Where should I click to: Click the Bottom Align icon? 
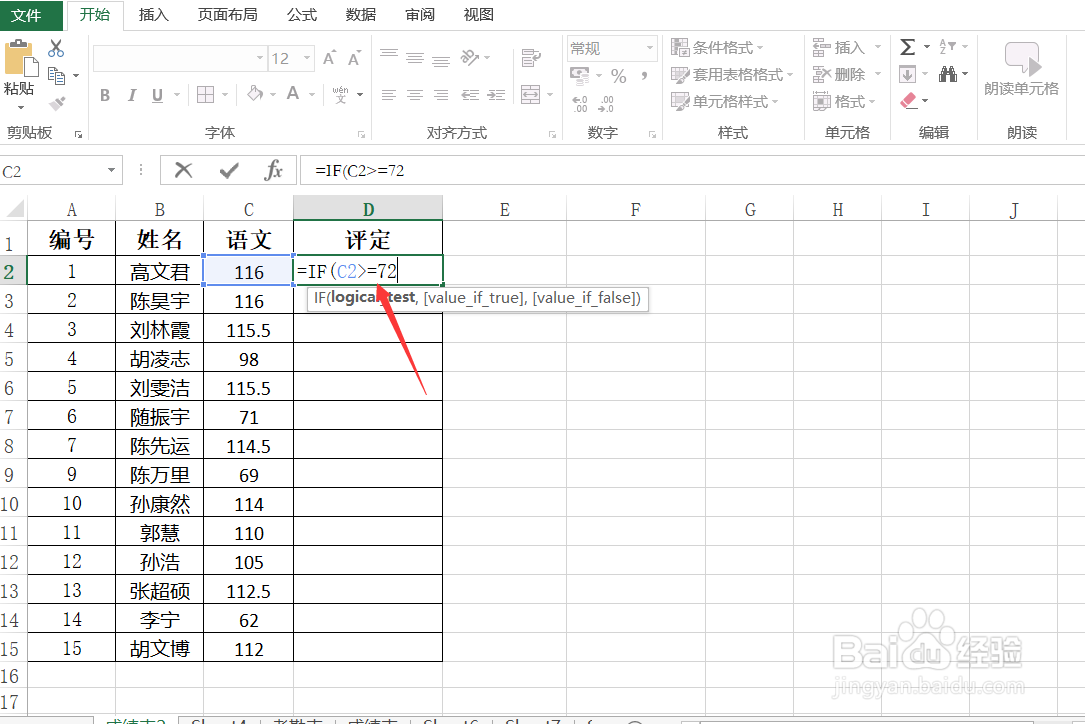point(441,60)
